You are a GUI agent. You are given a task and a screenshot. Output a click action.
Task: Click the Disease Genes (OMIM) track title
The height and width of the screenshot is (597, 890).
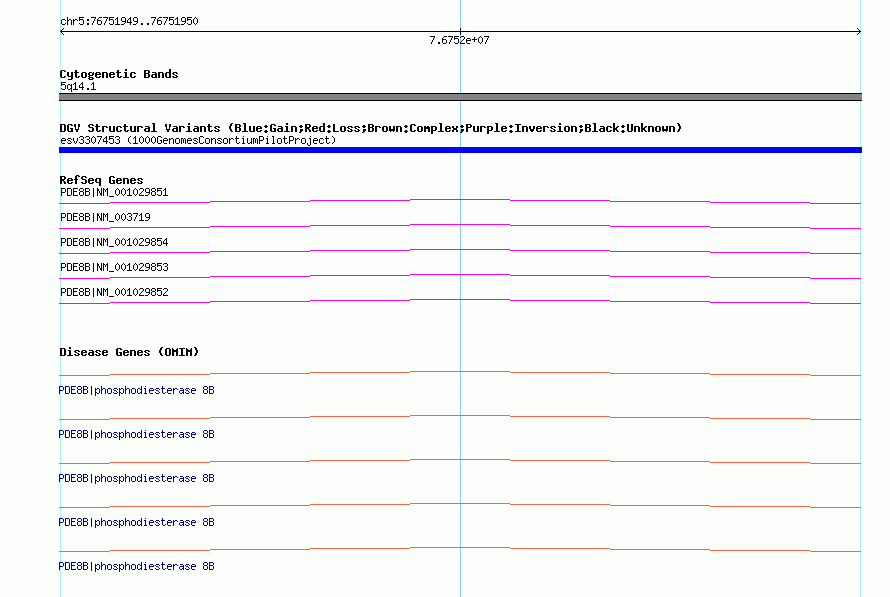point(129,352)
